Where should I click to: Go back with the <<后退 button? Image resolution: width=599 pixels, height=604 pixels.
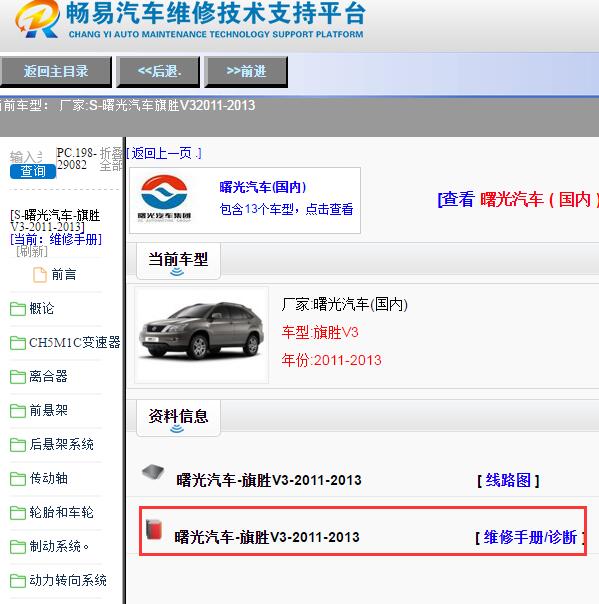click(158, 72)
